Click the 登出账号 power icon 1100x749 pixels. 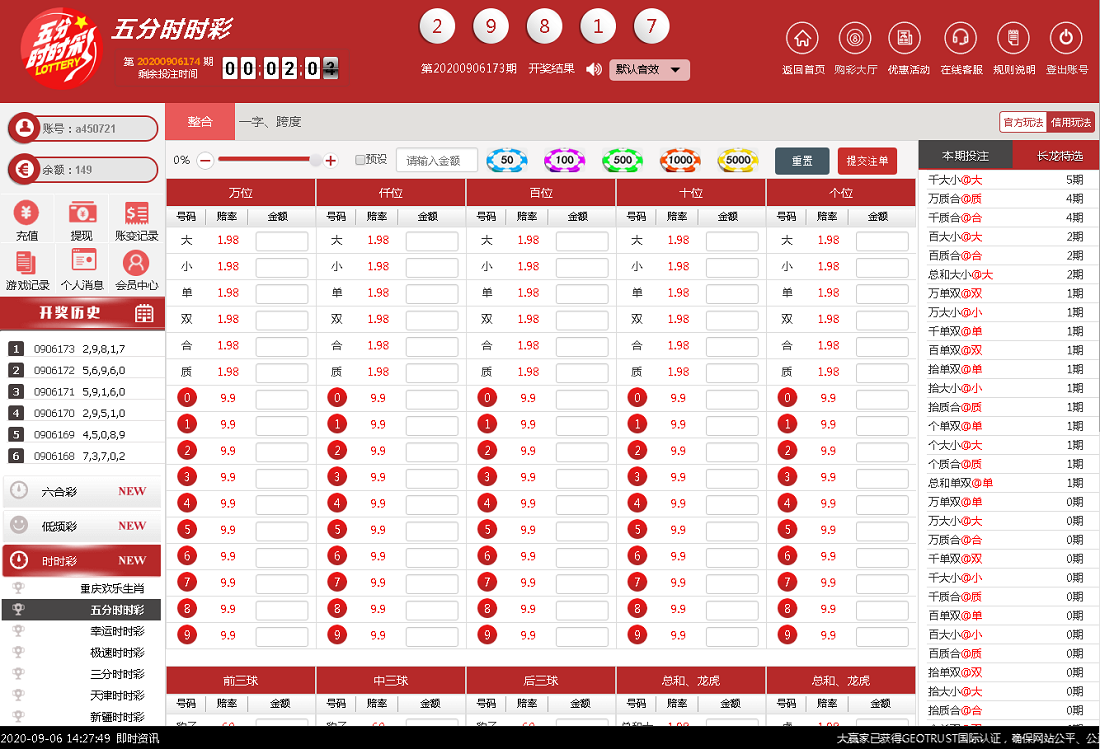[1066, 39]
